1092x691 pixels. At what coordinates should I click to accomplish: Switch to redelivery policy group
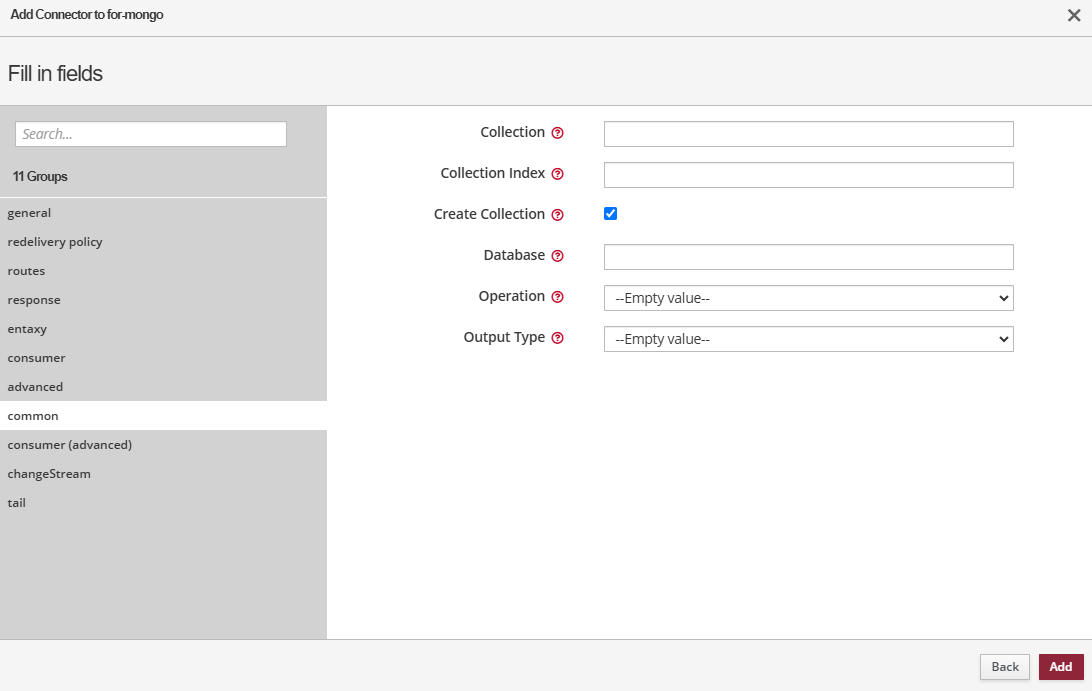pos(55,242)
